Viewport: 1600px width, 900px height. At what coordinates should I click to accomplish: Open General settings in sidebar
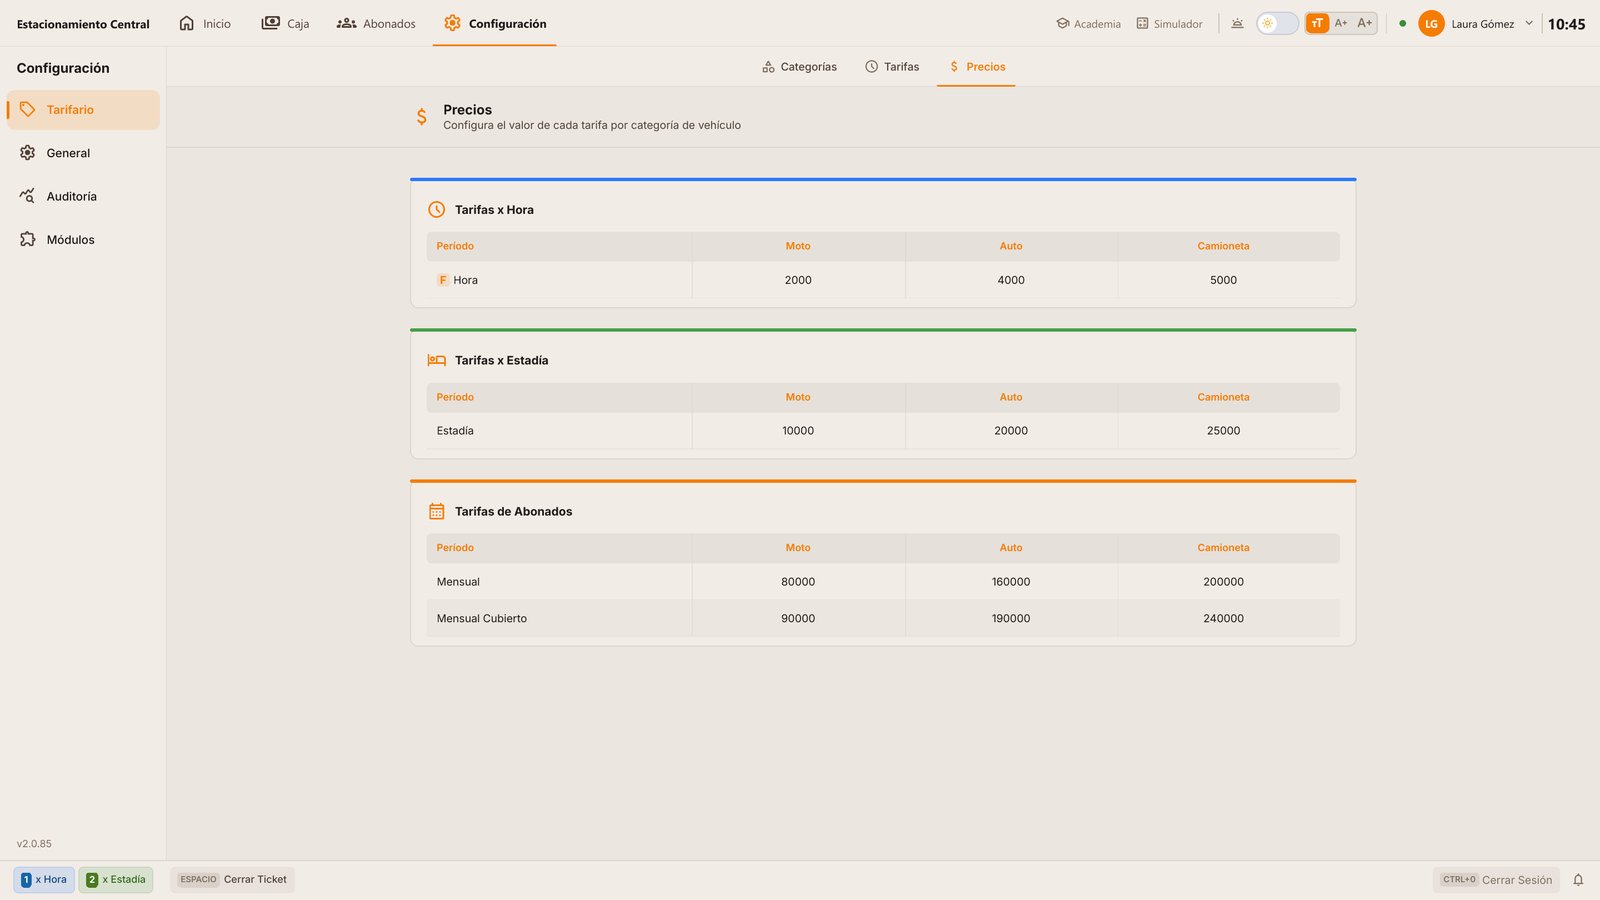pos(83,153)
